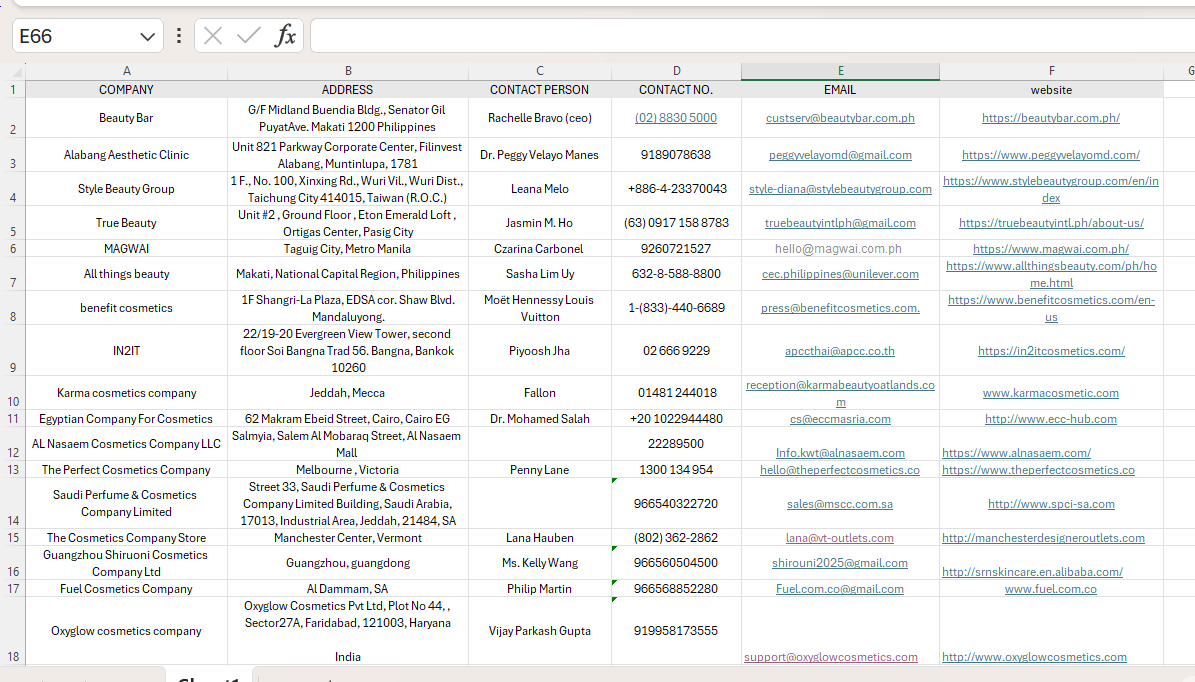Select the Jeddah, Mecca address cell
The height and width of the screenshot is (682, 1195).
(348, 393)
